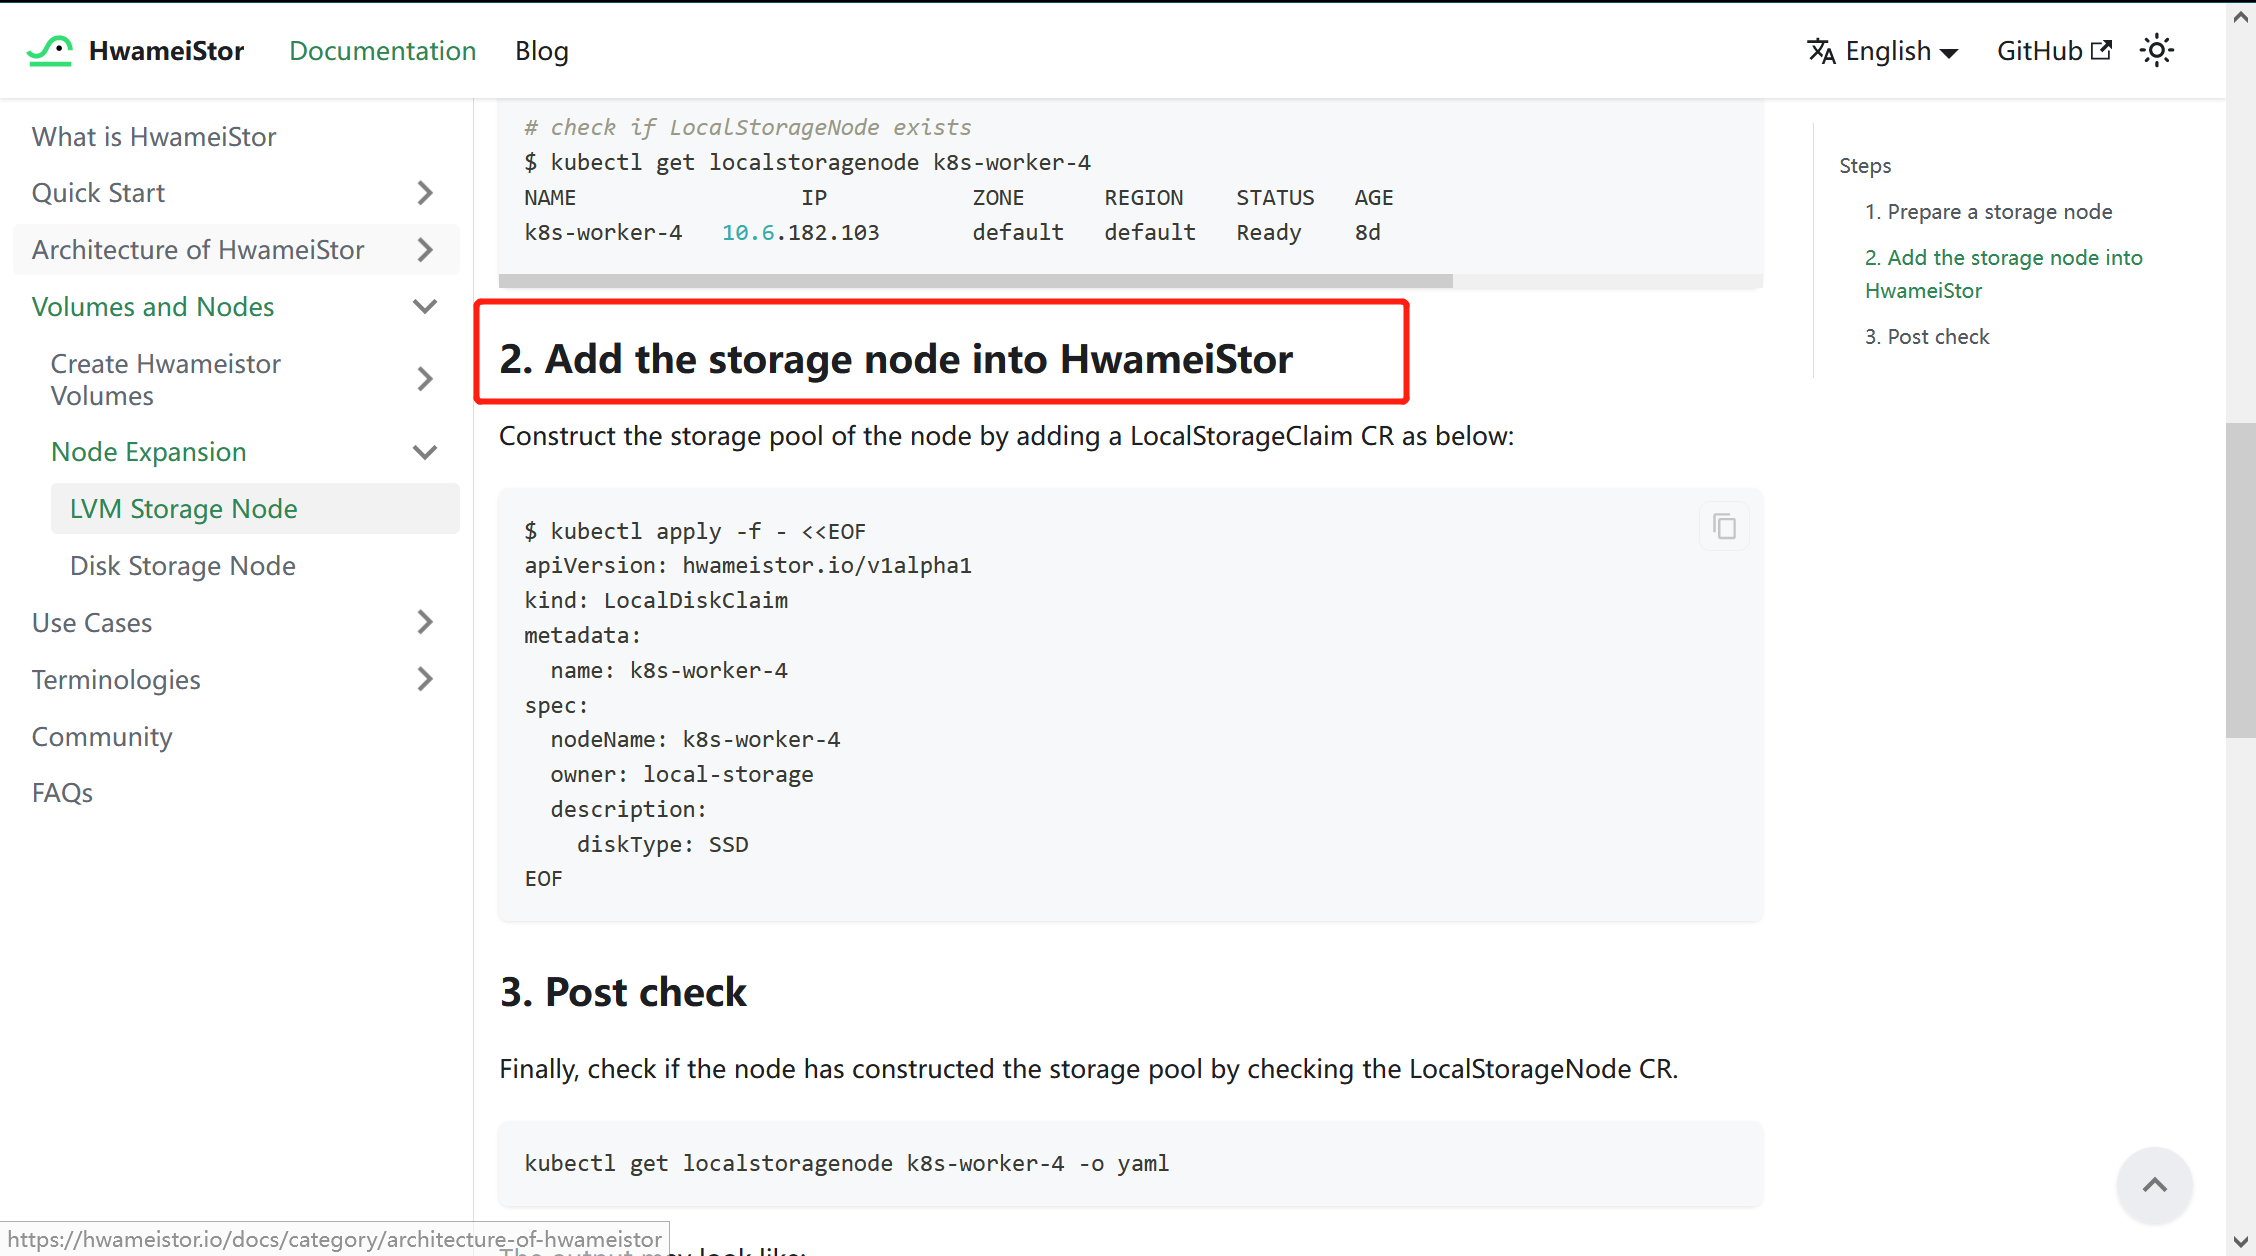Go to the Blog page

(x=541, y=50)
